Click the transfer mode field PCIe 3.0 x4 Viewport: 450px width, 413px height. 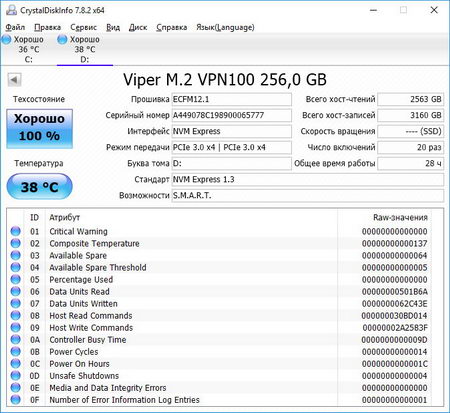click(x=231, y=147)
